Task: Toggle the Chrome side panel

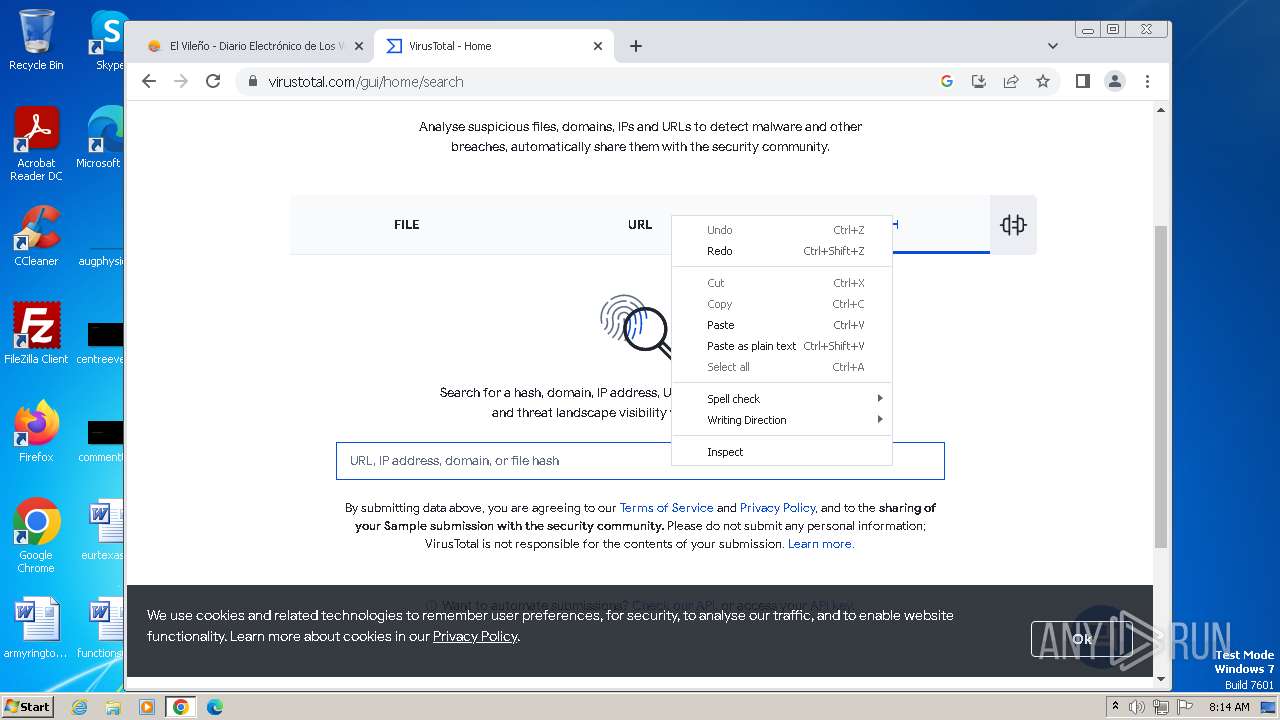Action: [x=1082, y=81]
